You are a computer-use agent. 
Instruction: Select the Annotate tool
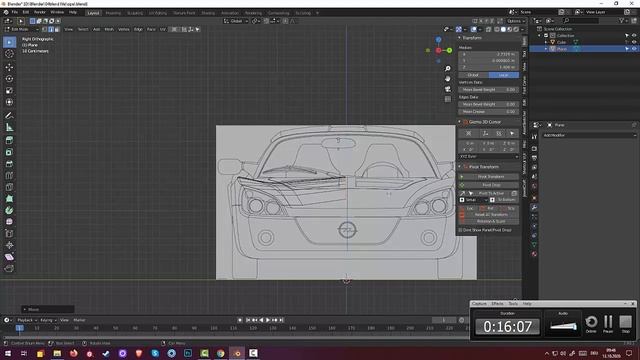click(9, 116)
